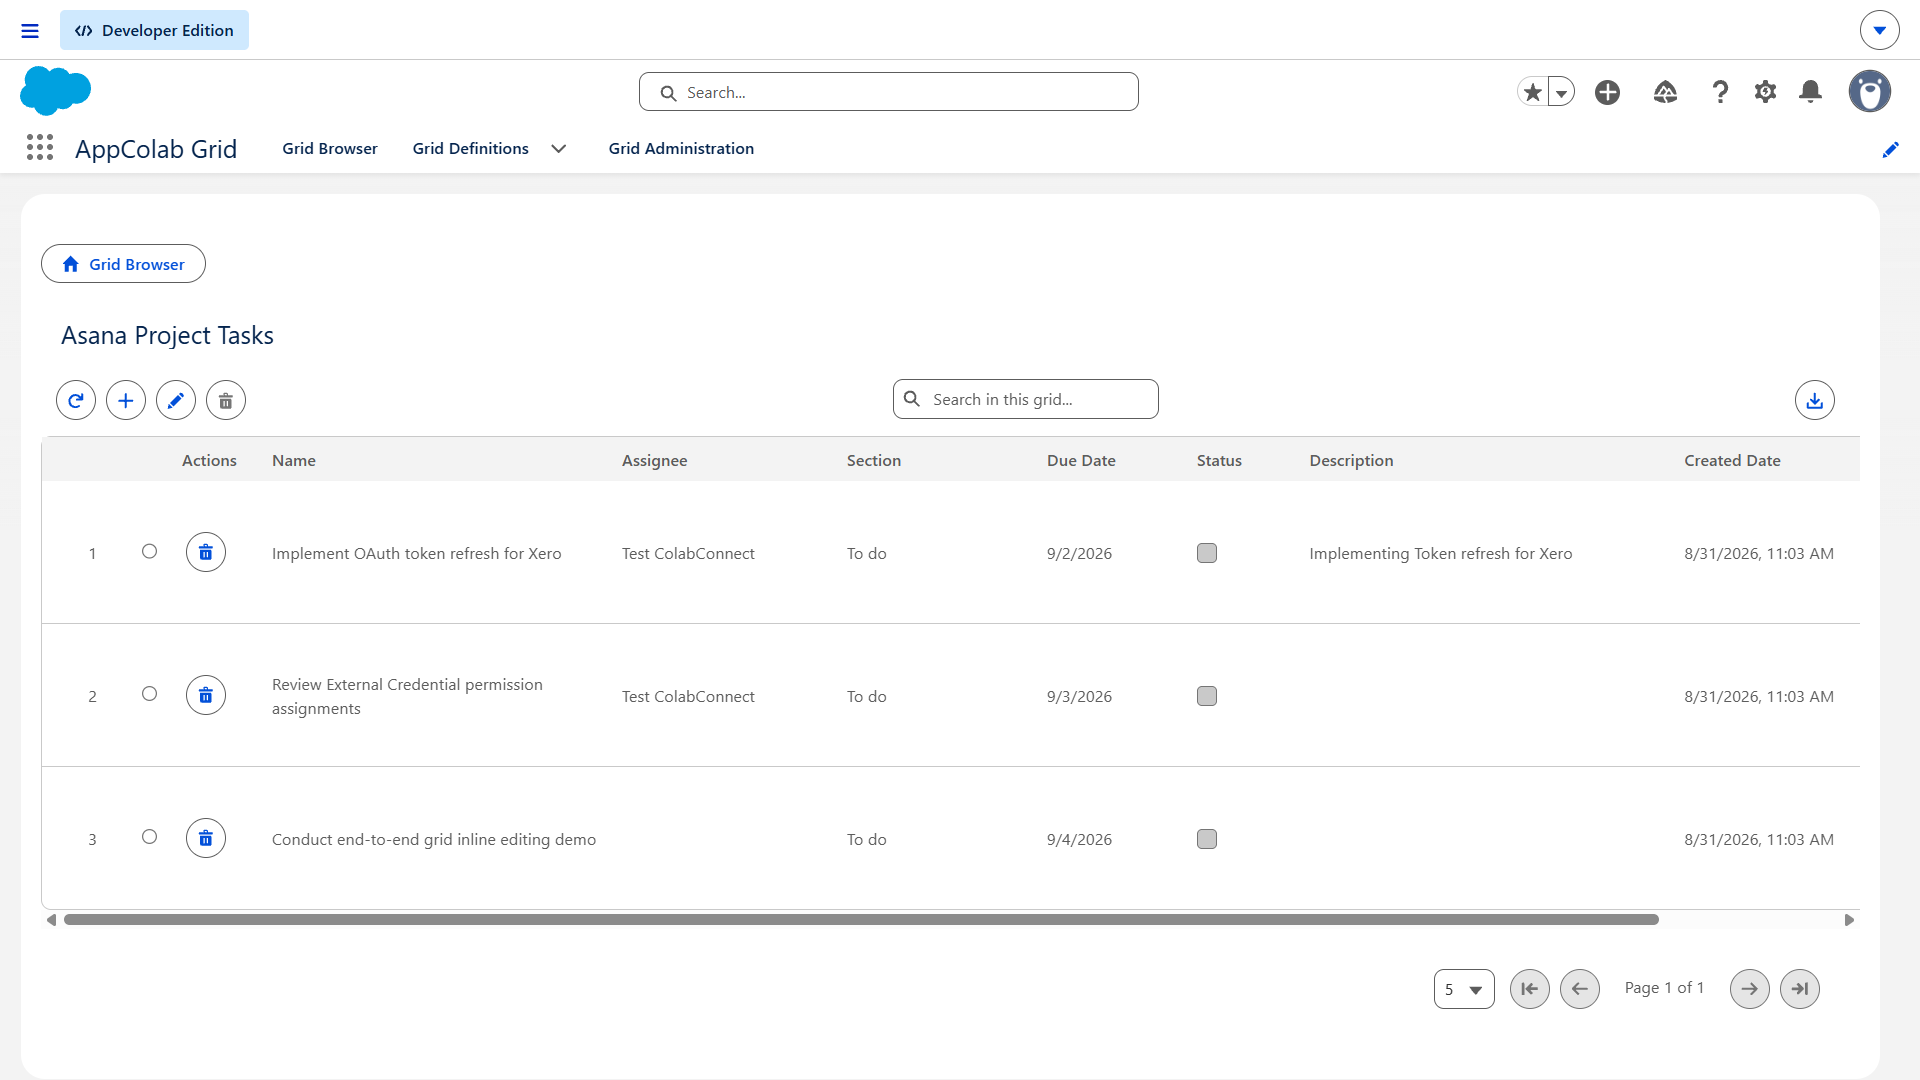Open the Setup gear menu
The width and height of the screenshot is (1920, 1080).
(1765, 92)
